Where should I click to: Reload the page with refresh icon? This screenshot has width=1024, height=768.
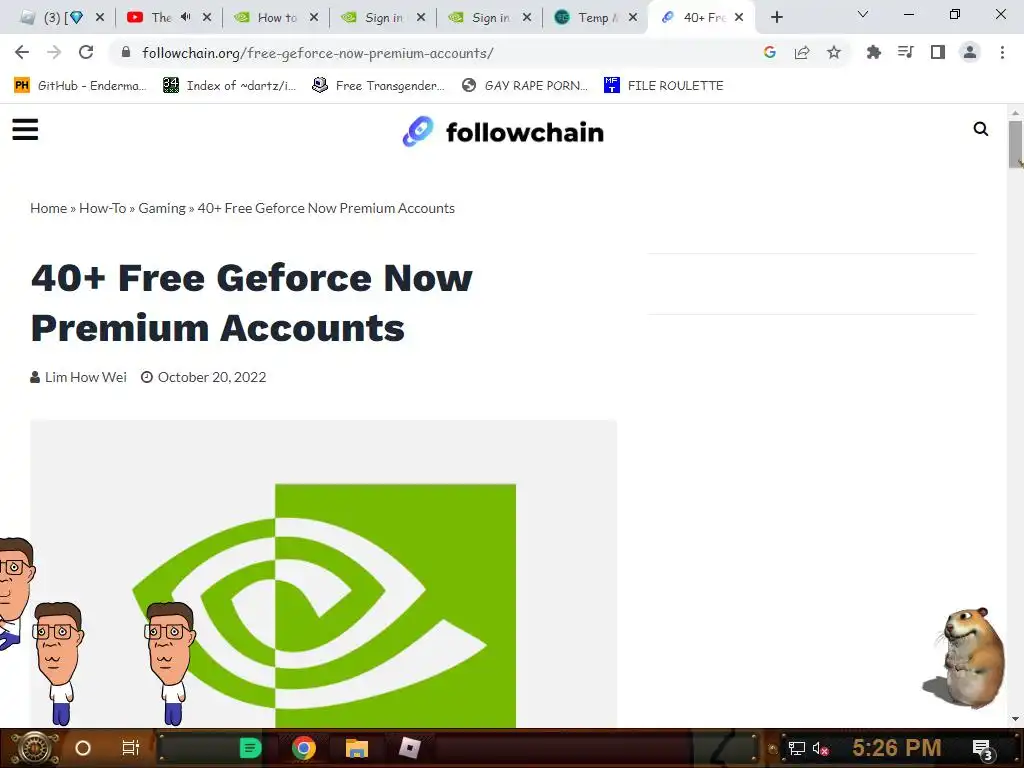86,52
